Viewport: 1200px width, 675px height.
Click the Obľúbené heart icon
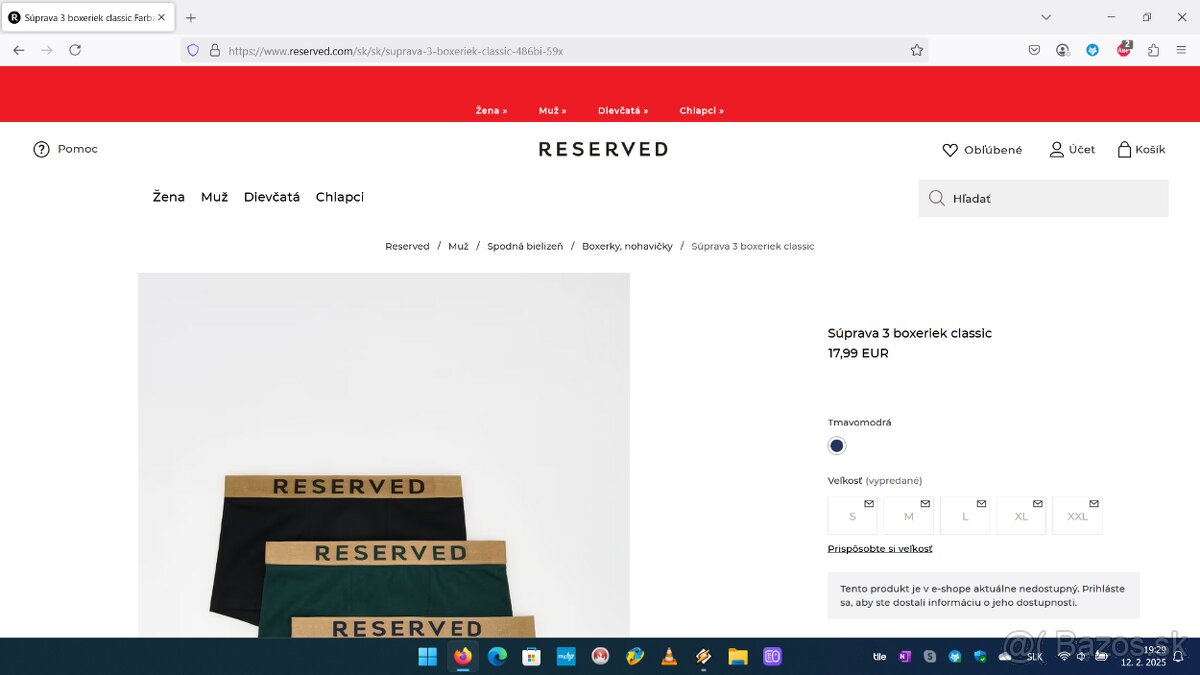coord(950,150)
